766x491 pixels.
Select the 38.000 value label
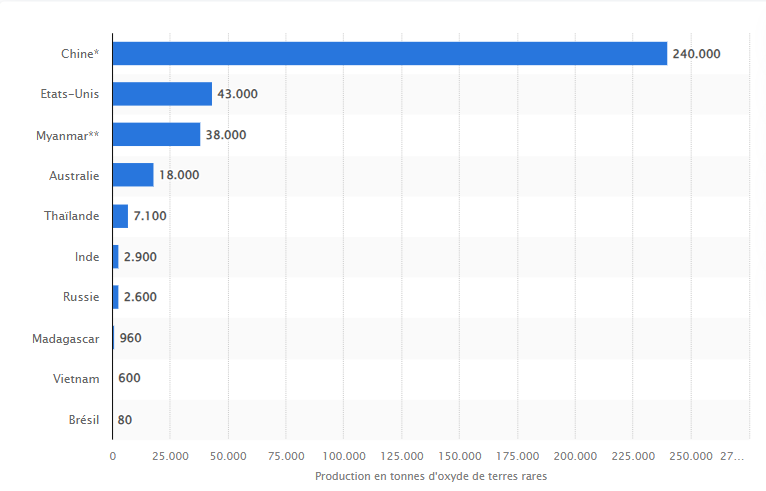point(226,135)
